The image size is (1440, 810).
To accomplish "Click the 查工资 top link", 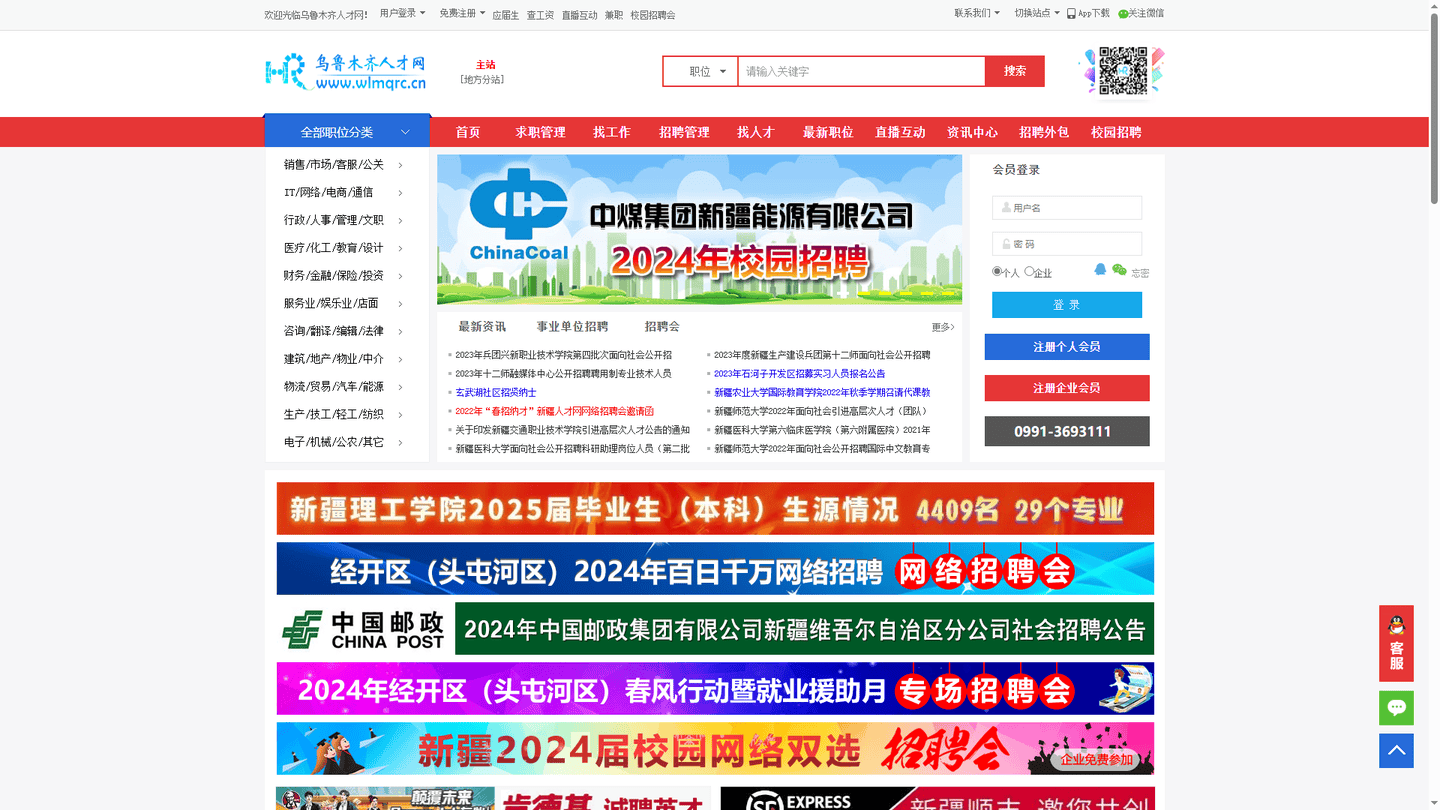I will click(540, 15).
